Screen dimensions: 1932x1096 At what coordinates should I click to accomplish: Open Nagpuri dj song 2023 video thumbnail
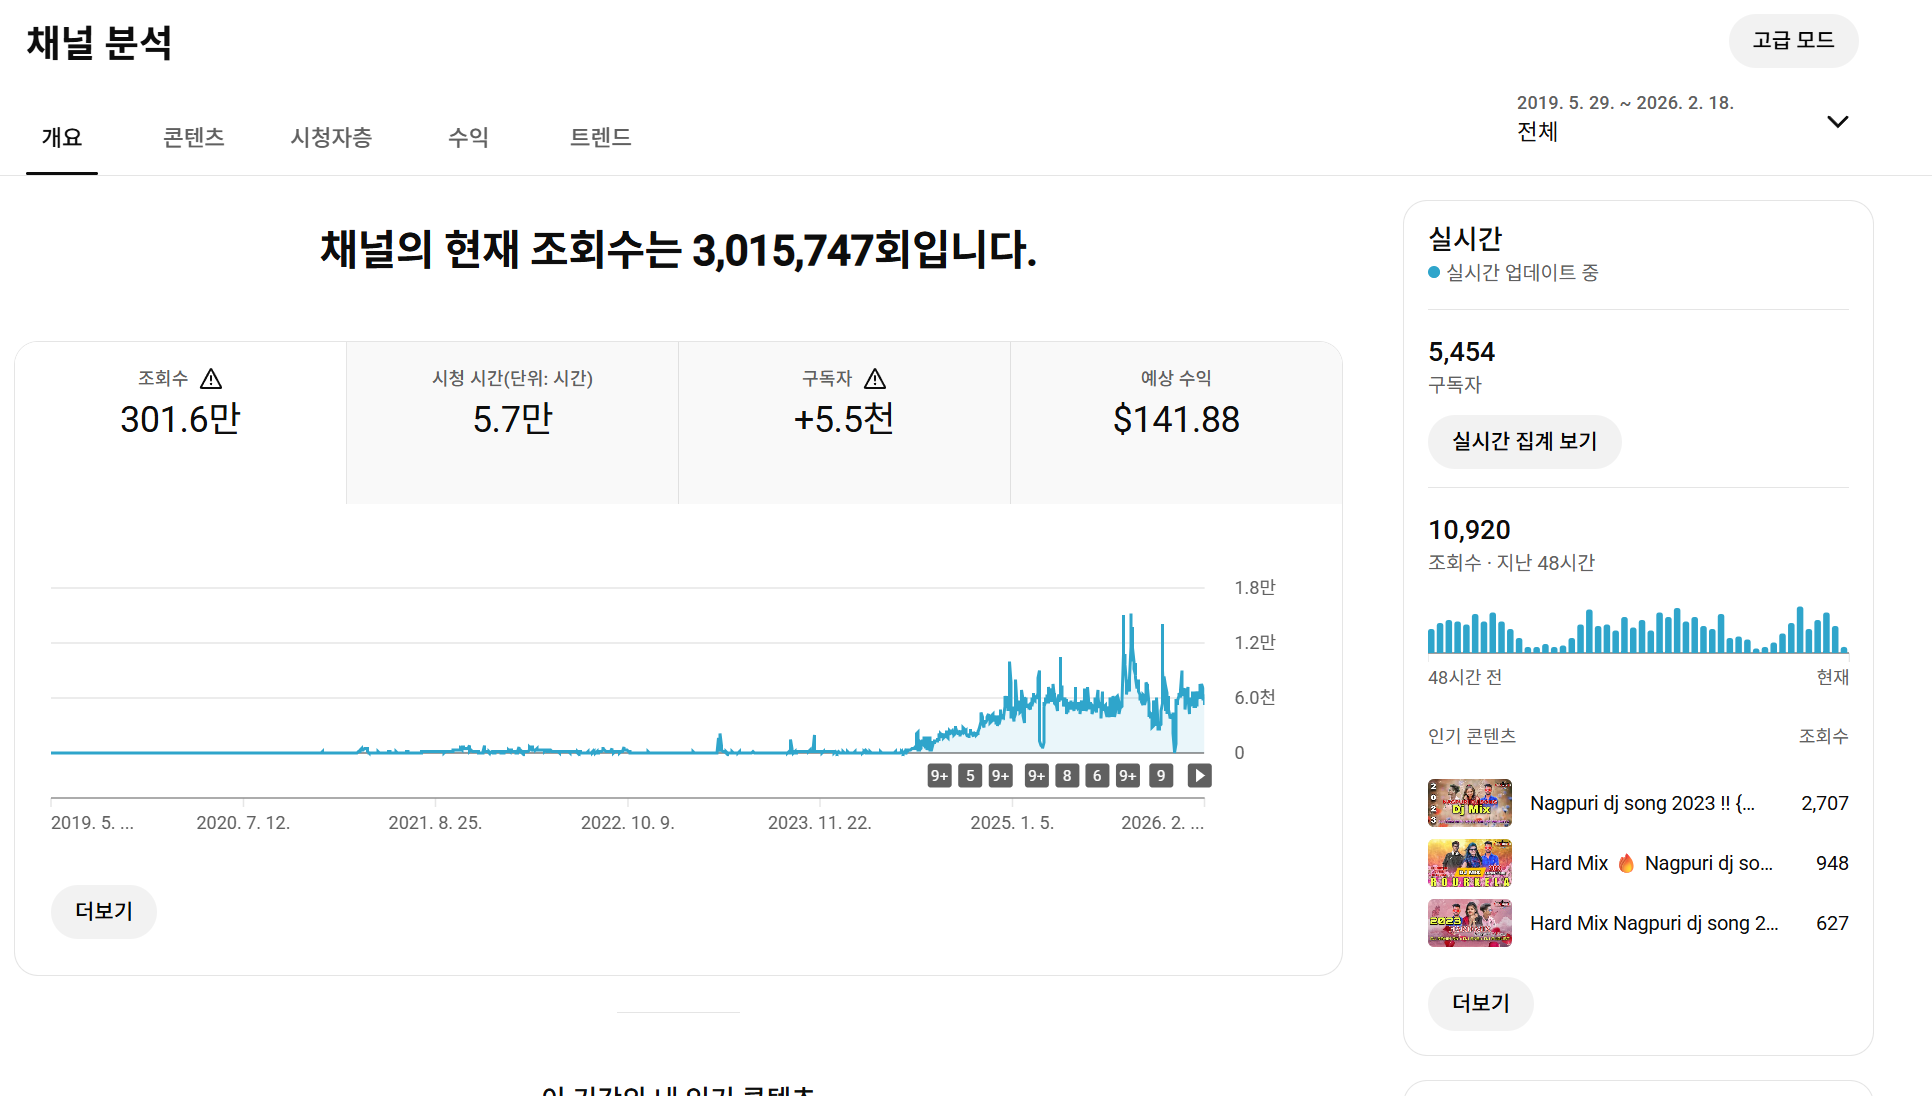pyautogui.click(x=1469, y=803)
